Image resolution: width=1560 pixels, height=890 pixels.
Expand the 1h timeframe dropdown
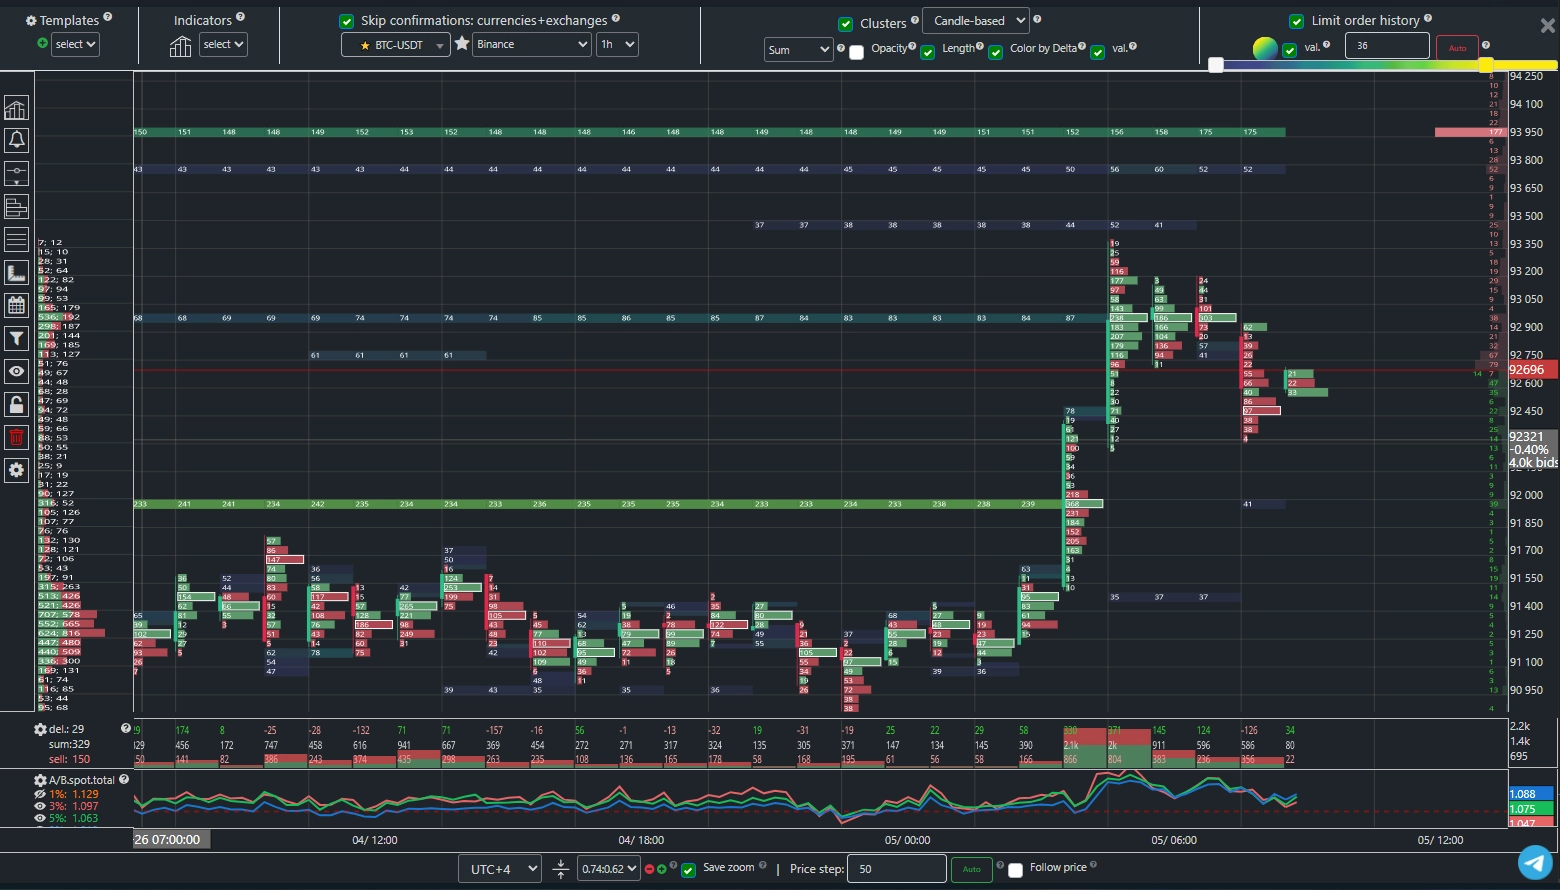click(617, 45)
